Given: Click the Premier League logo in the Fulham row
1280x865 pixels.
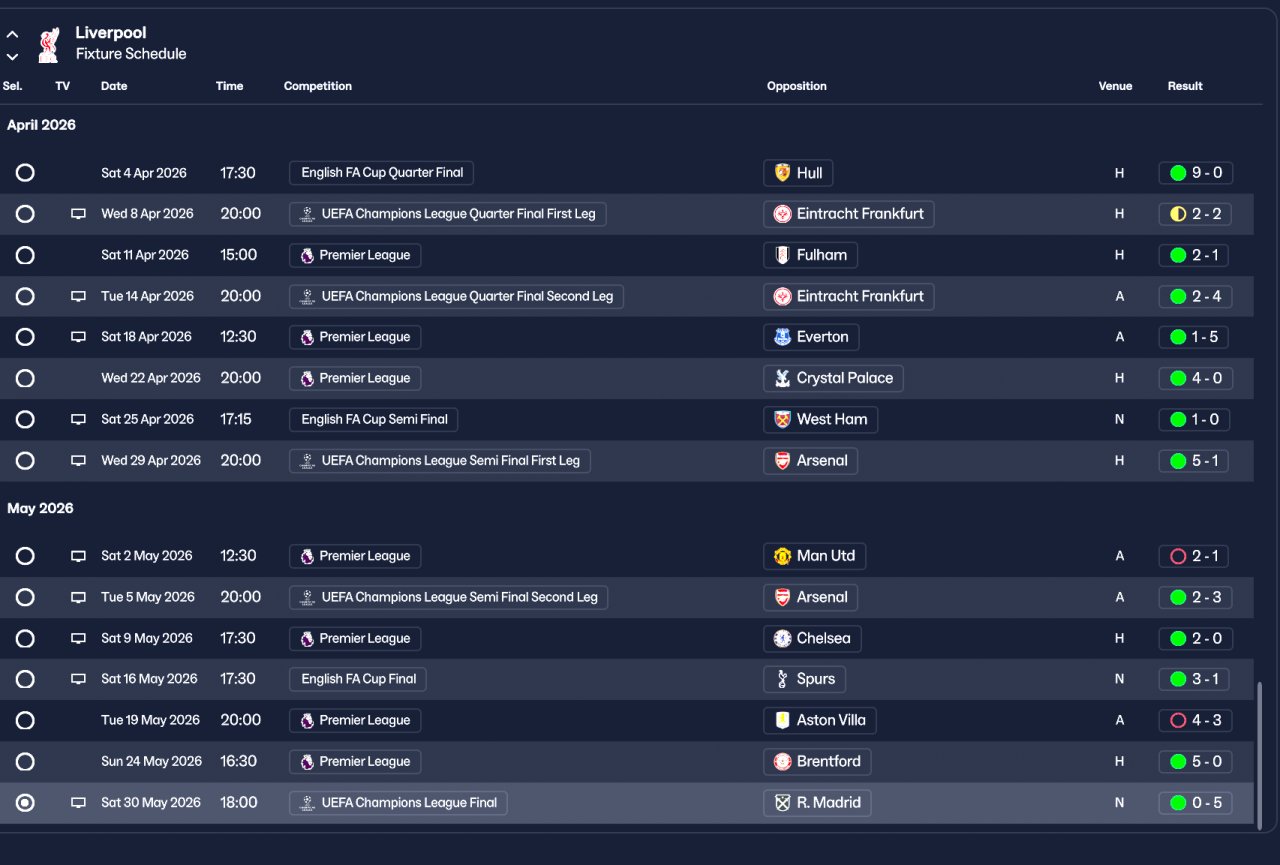Looking at the screenshot, I should pyautogui.click(x=307, y=255).
